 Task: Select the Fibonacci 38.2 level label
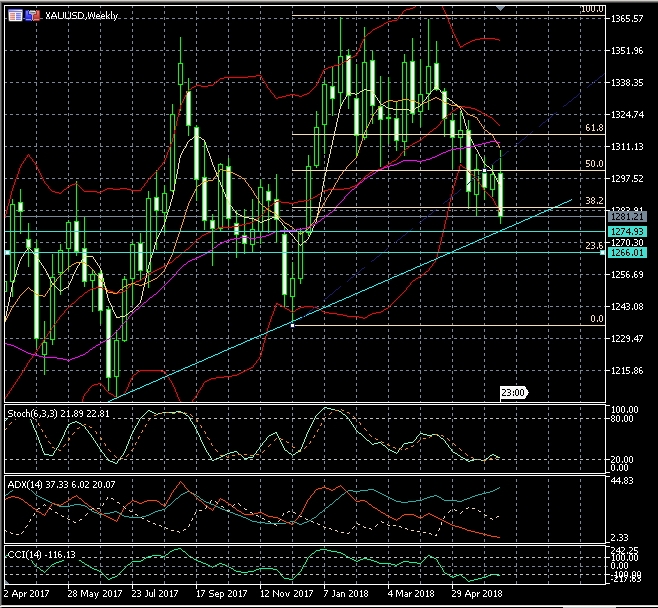coord(594,200)
